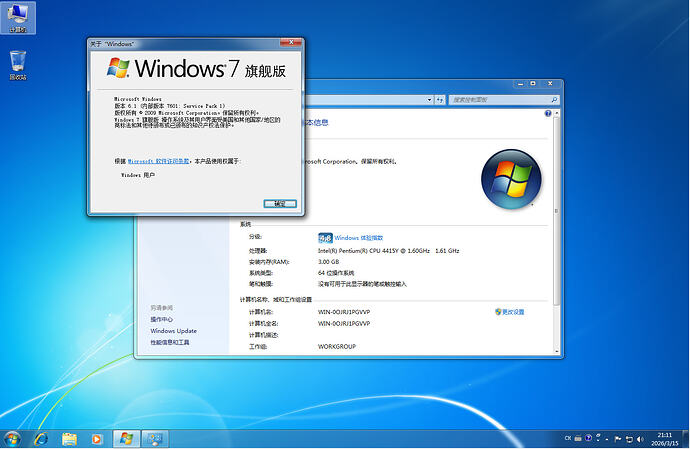Image resolution: width=690 pixels, height=449 pixels.
Task: Open the Computer desktop icon
Action: (18, 18)
